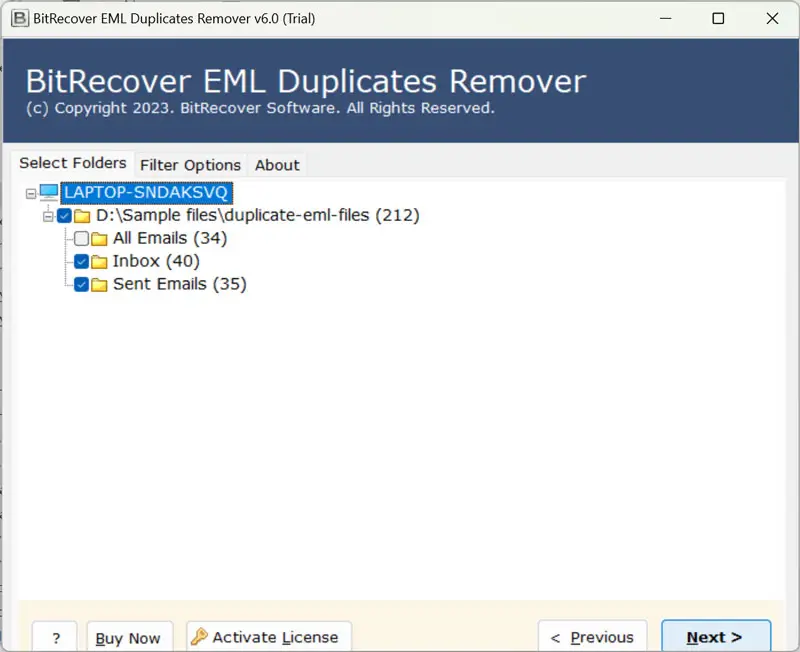Uncheck the Sent Emails checkbox
Screen dimensions: 800x652
[82, 284]
